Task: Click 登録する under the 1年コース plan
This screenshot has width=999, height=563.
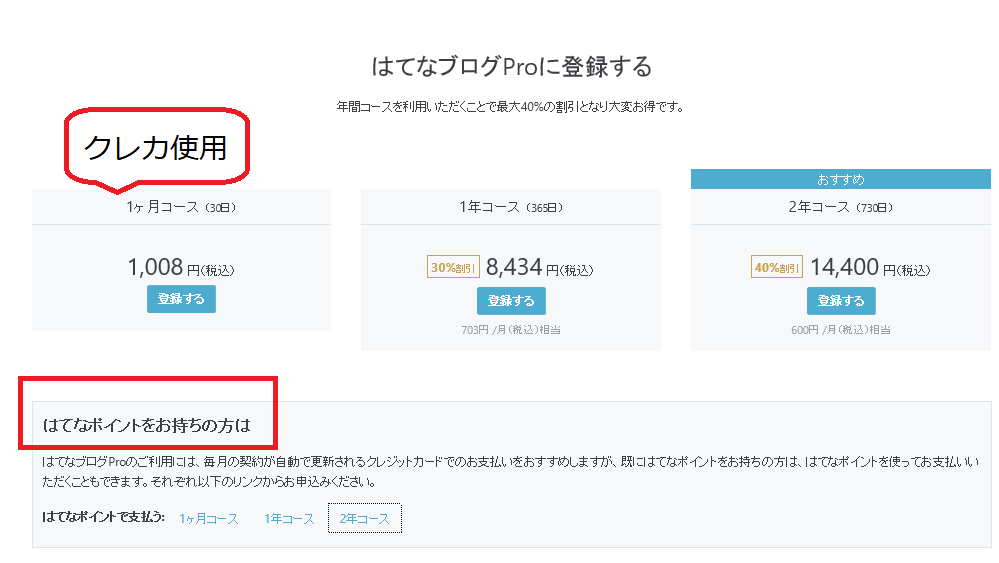Action: pyautogui.click(x=511, y=301)
